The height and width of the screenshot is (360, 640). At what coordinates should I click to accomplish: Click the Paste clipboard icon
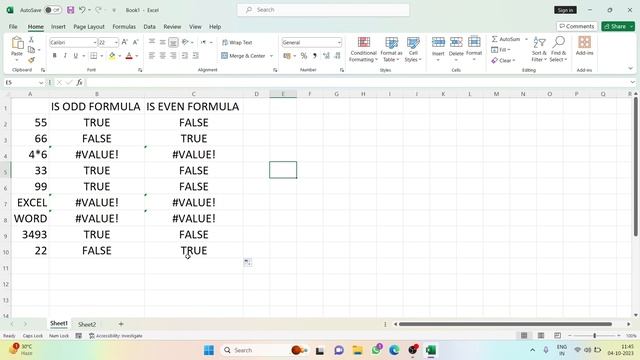[x=17, y=42]
